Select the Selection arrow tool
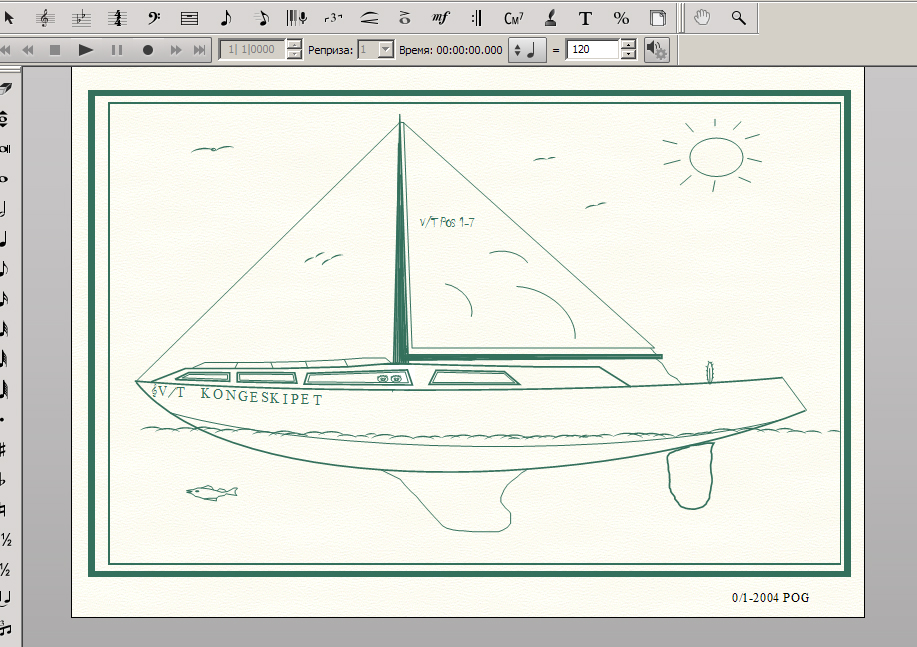Viewport: 917px width, 647px height. 9,17
